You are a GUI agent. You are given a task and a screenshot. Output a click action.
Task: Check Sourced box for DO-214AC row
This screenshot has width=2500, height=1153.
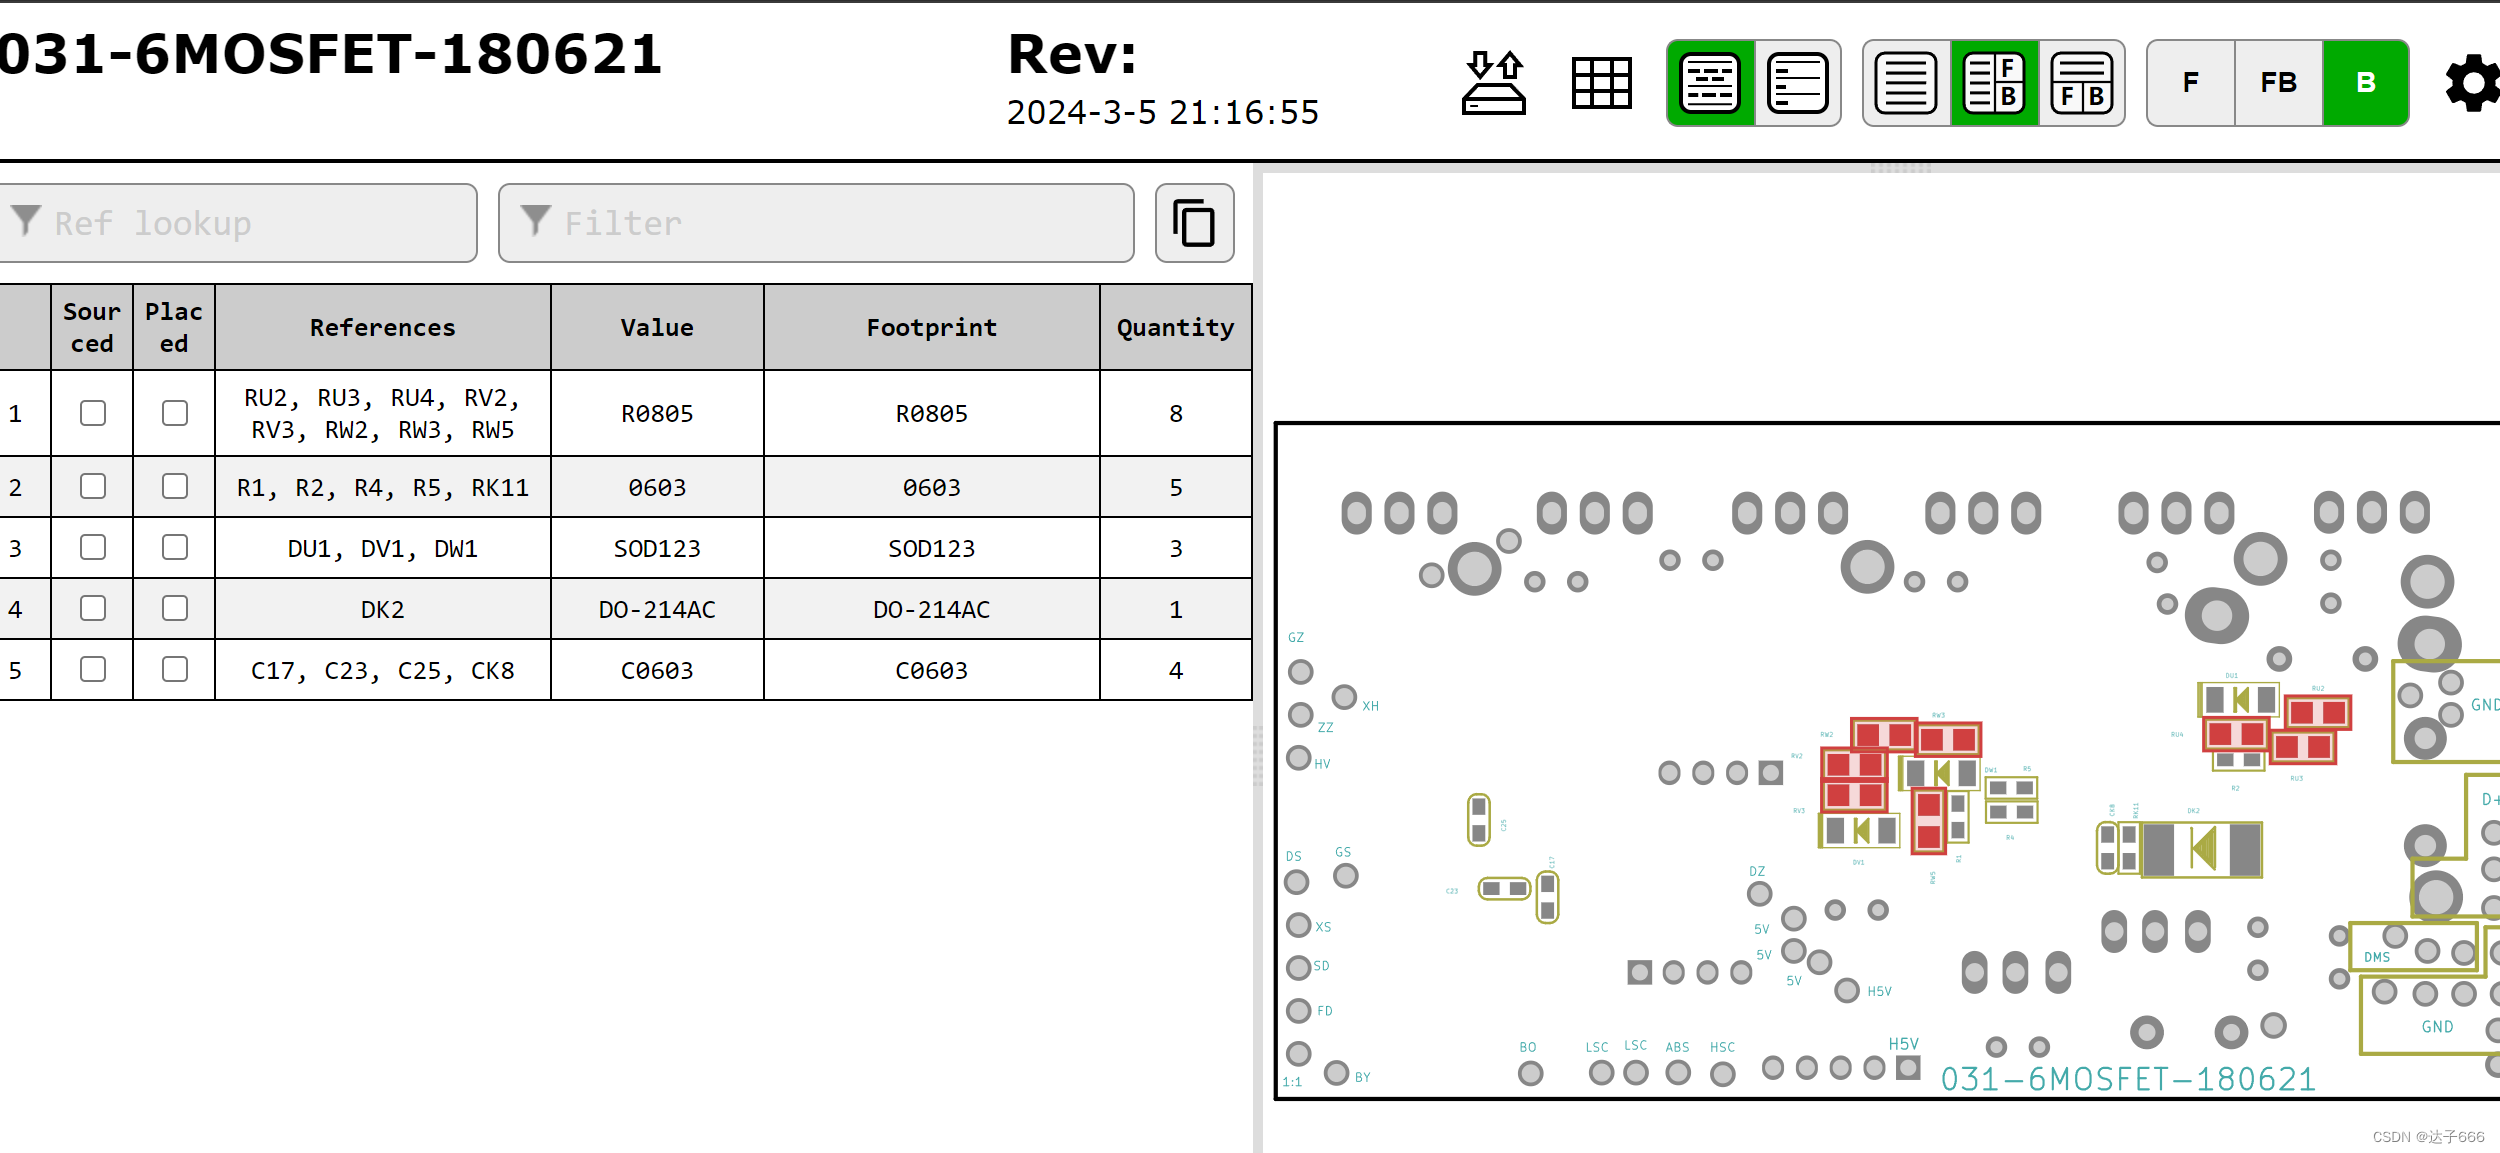click(x=93, y=608)
